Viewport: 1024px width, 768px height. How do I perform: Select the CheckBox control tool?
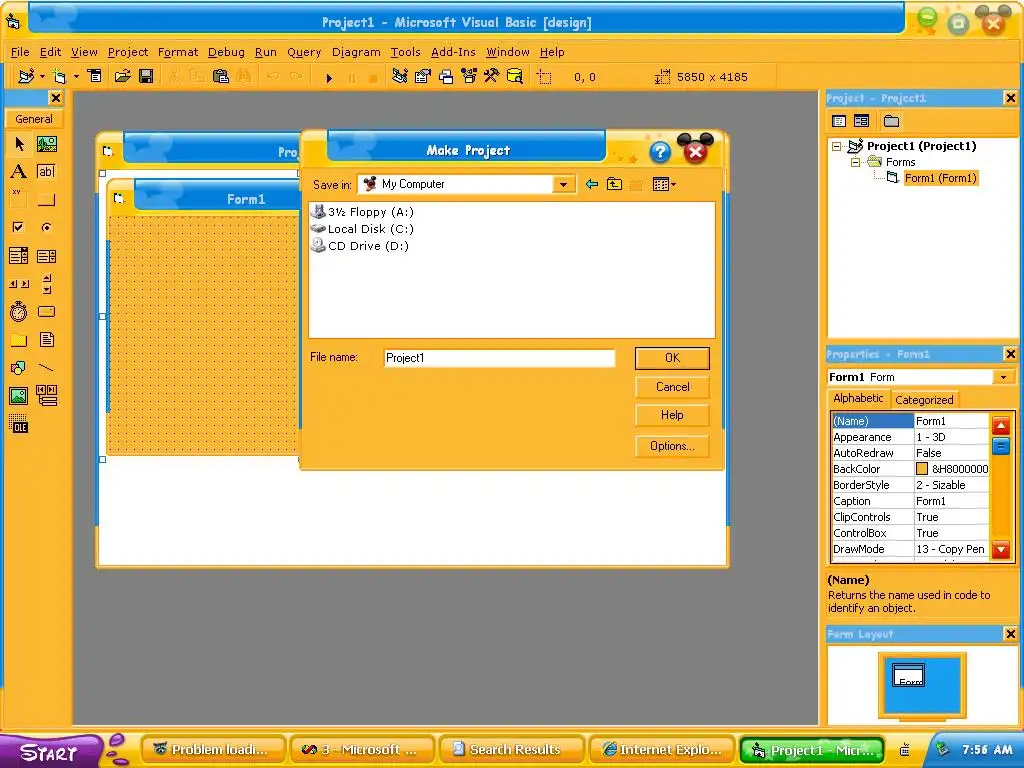pos(19,227)
